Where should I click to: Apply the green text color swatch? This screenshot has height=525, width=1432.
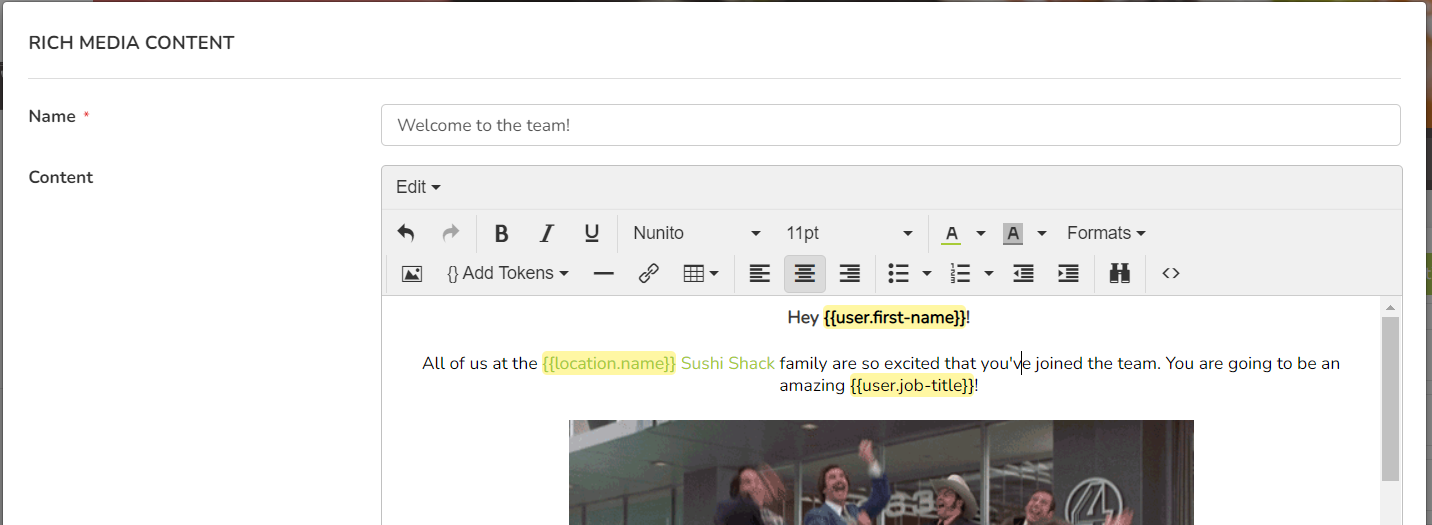[x=951, y=233]
